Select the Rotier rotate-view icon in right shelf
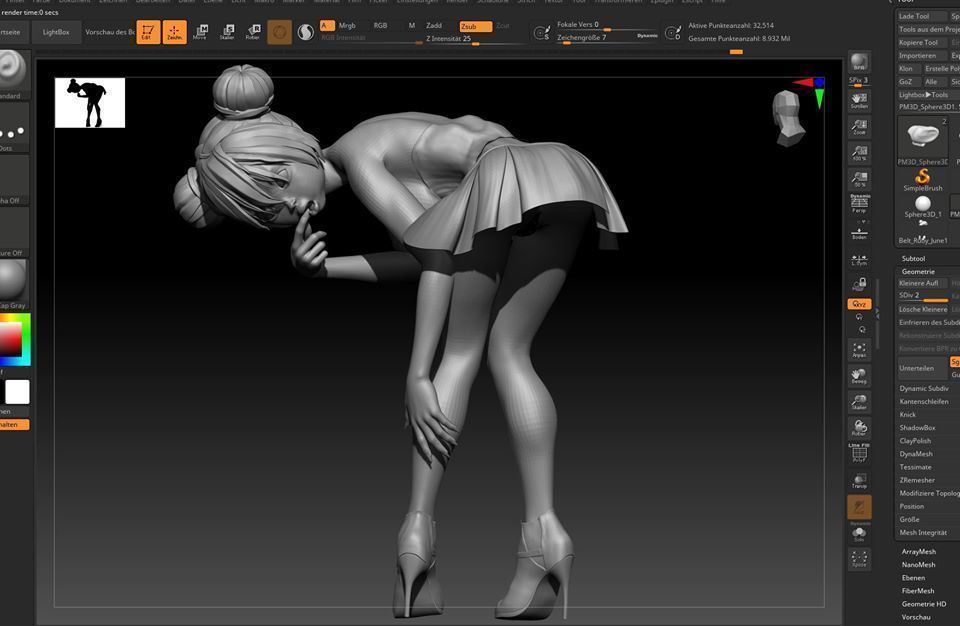Image resolution: width=960 pixels, height=626 pixels. 859,428
